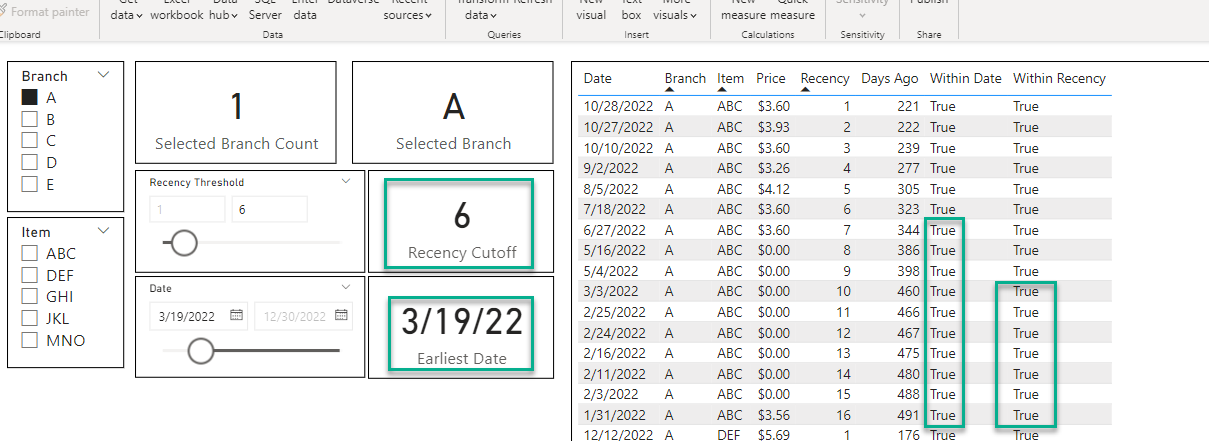The height and width of the screenshot is (441, 1209).
Task: Sort table by Item column header
Action: 731,78
